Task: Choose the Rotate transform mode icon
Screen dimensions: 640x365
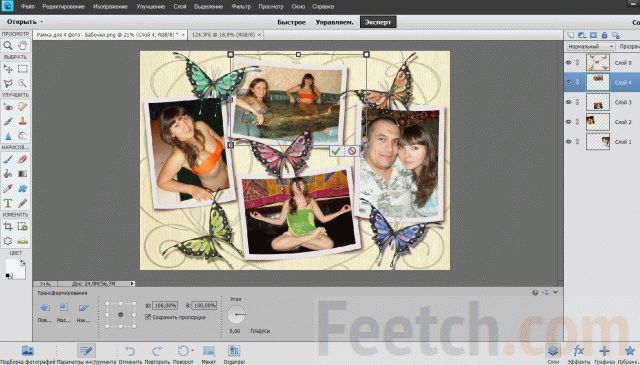Action: pos(44,308)
